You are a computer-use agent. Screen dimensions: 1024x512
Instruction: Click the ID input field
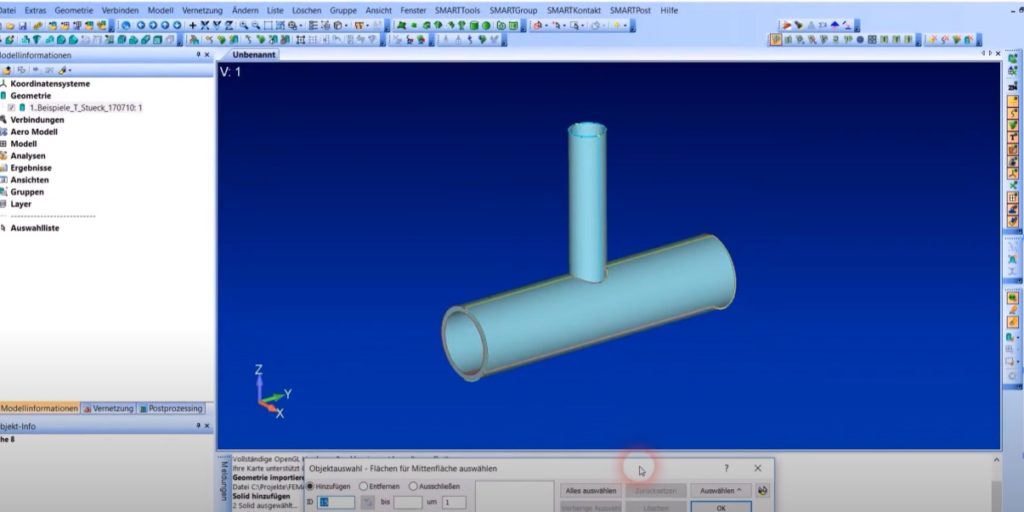[x=336, y=502]
